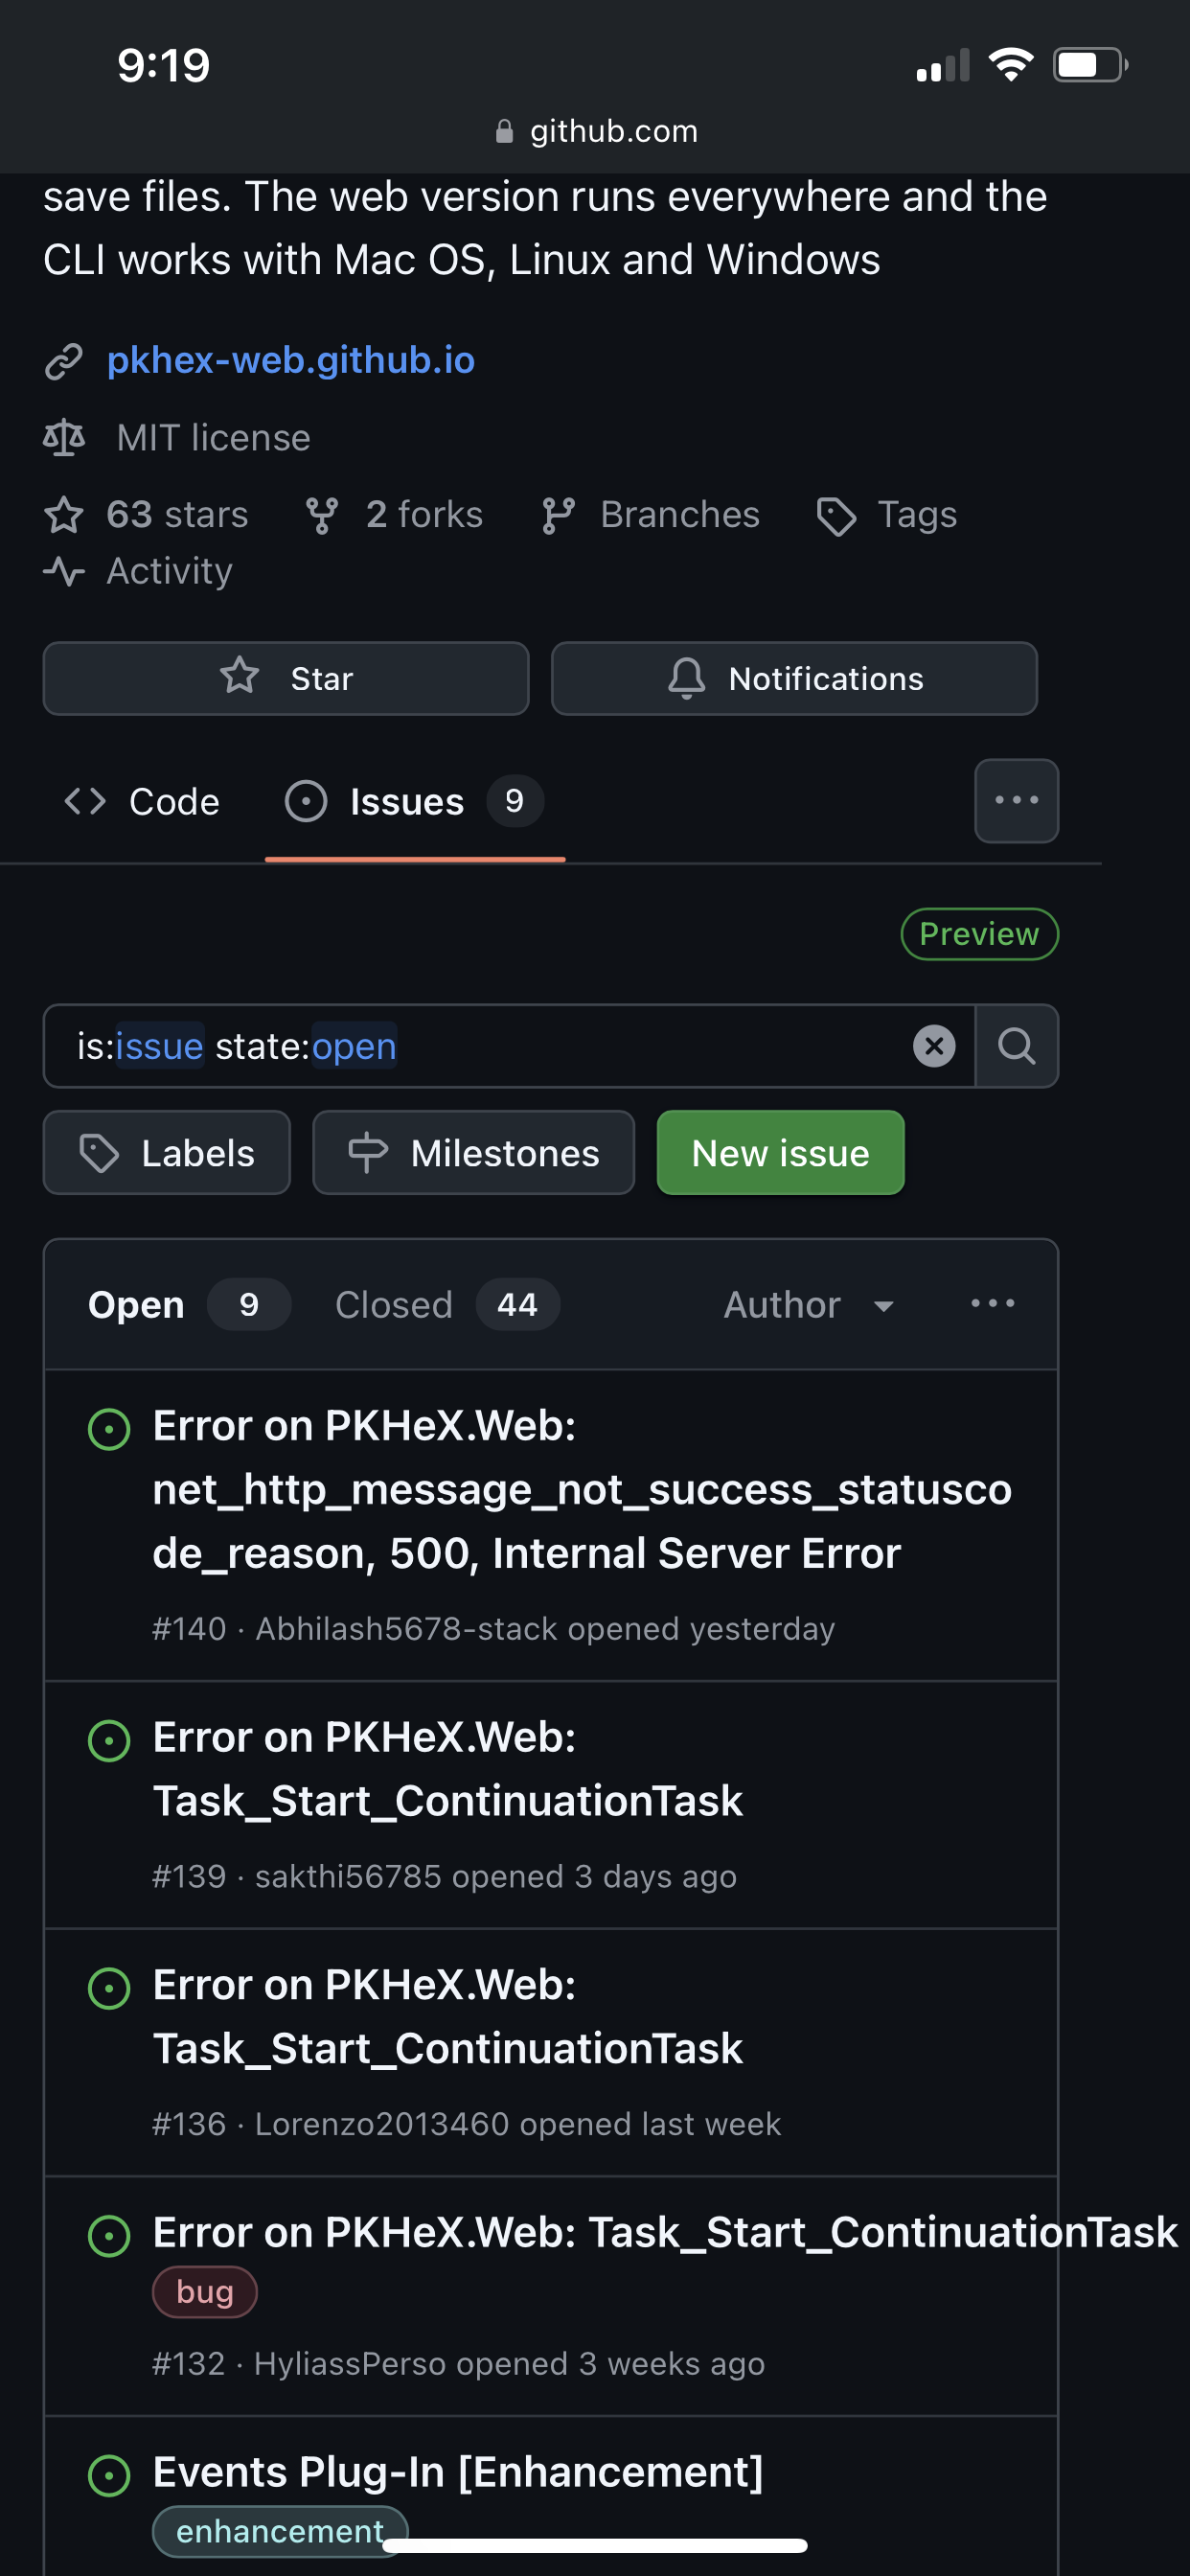Switch to the Code tab
The width and height of the screenshot is (1190, 2576).
pyautogui.click(x=142, y=801)
